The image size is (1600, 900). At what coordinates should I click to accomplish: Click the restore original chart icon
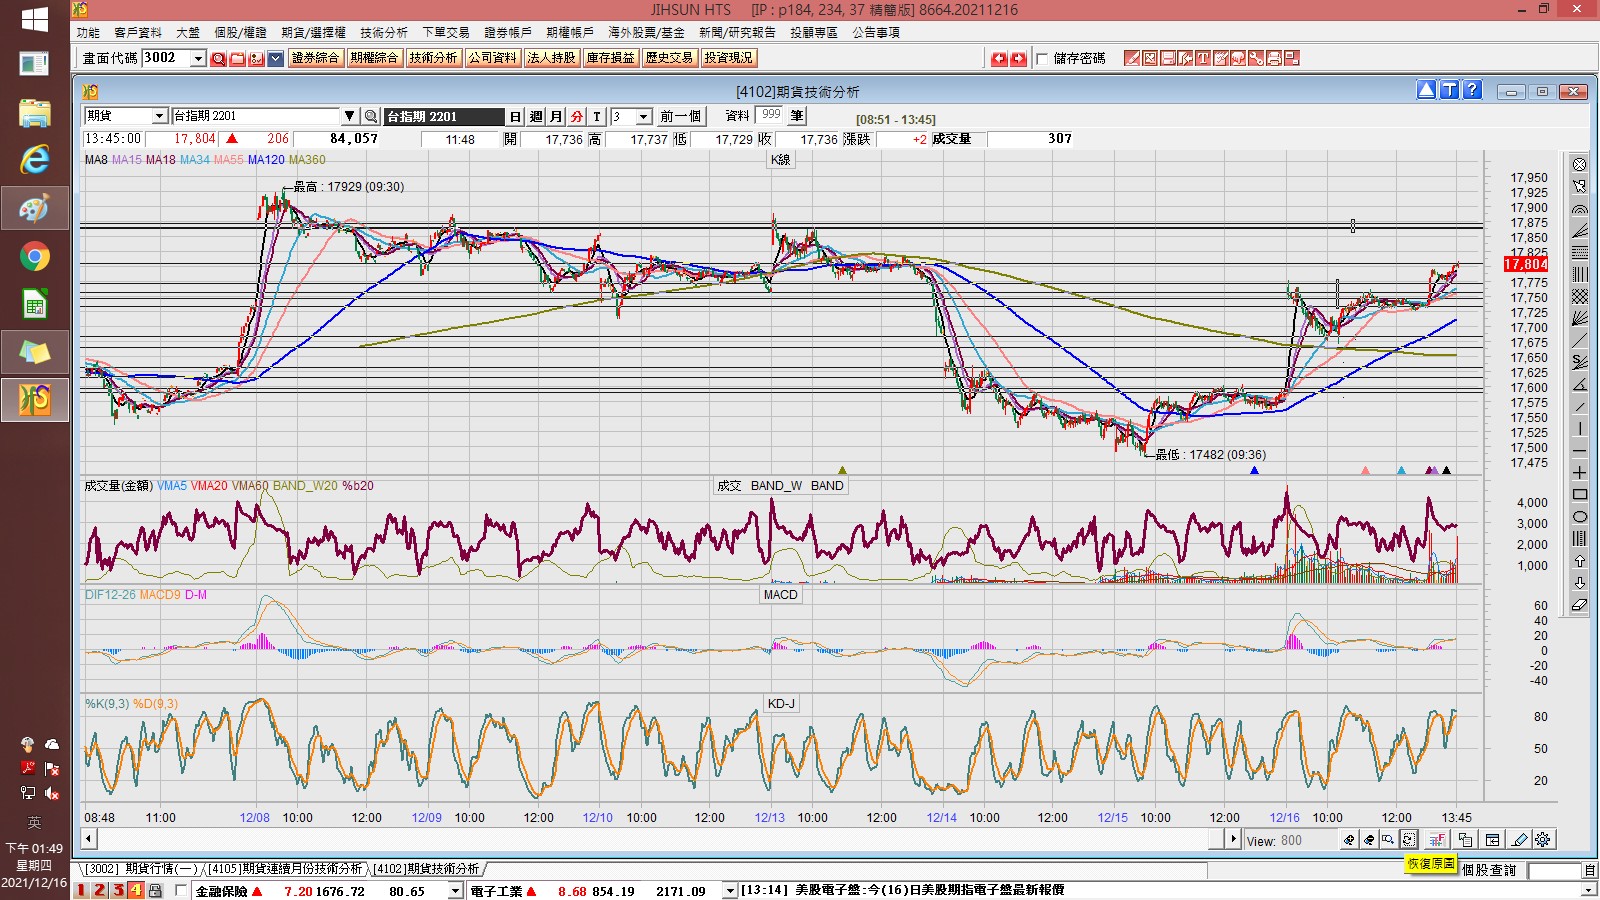[1409, 840]
